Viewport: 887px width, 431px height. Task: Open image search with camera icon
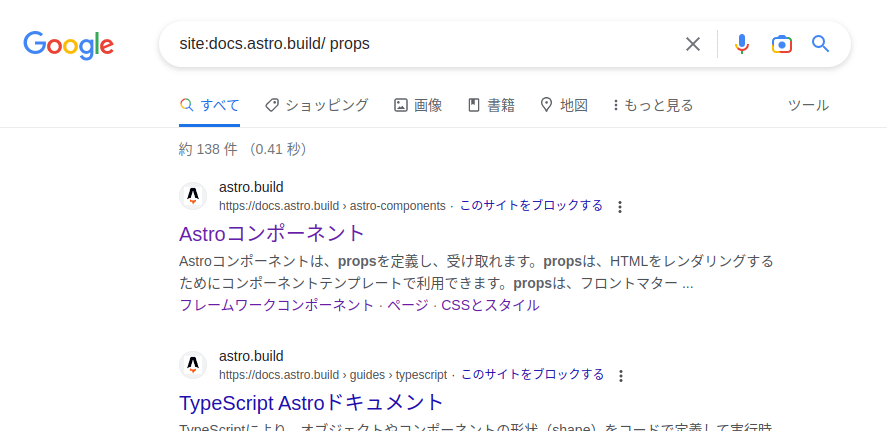(x=781, y=44)
